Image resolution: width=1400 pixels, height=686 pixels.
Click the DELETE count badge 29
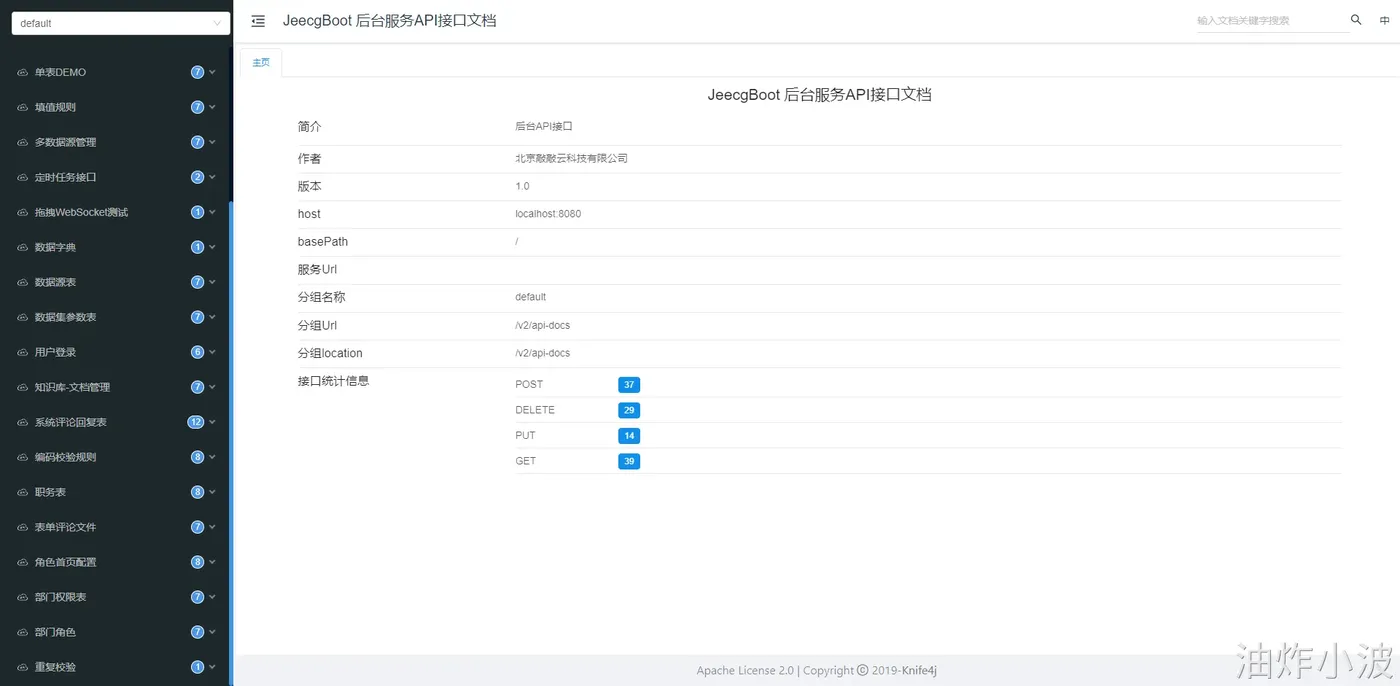coord(629,410)
